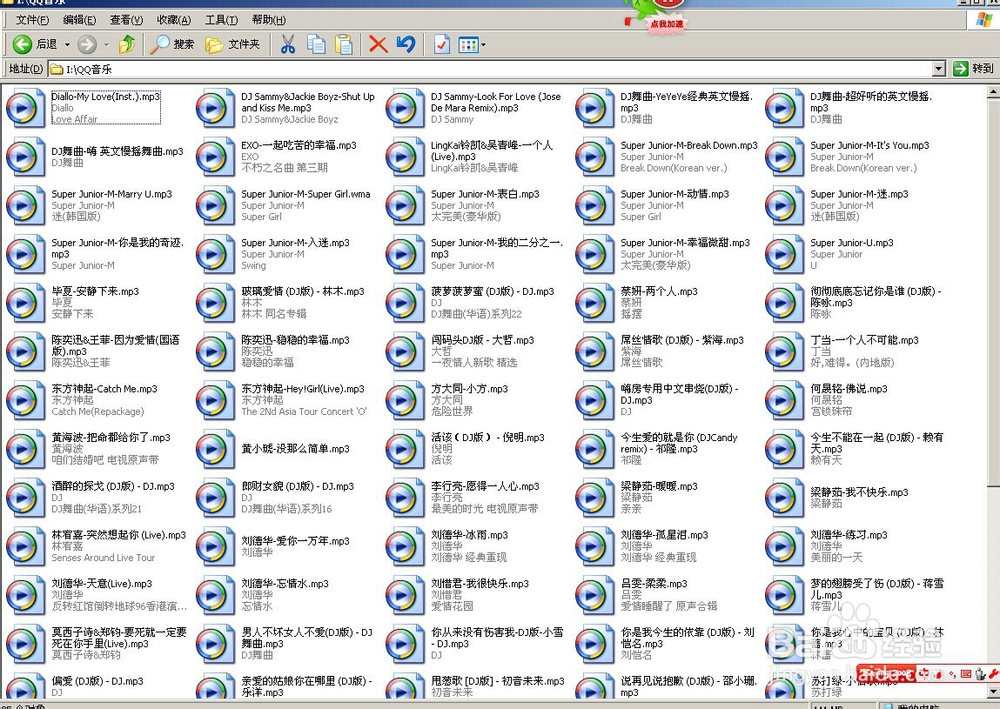Select 黄小琥-没那么简单.mp3 file icon
This screenshot has width=1000, height=709.
[x=215, y=448]
